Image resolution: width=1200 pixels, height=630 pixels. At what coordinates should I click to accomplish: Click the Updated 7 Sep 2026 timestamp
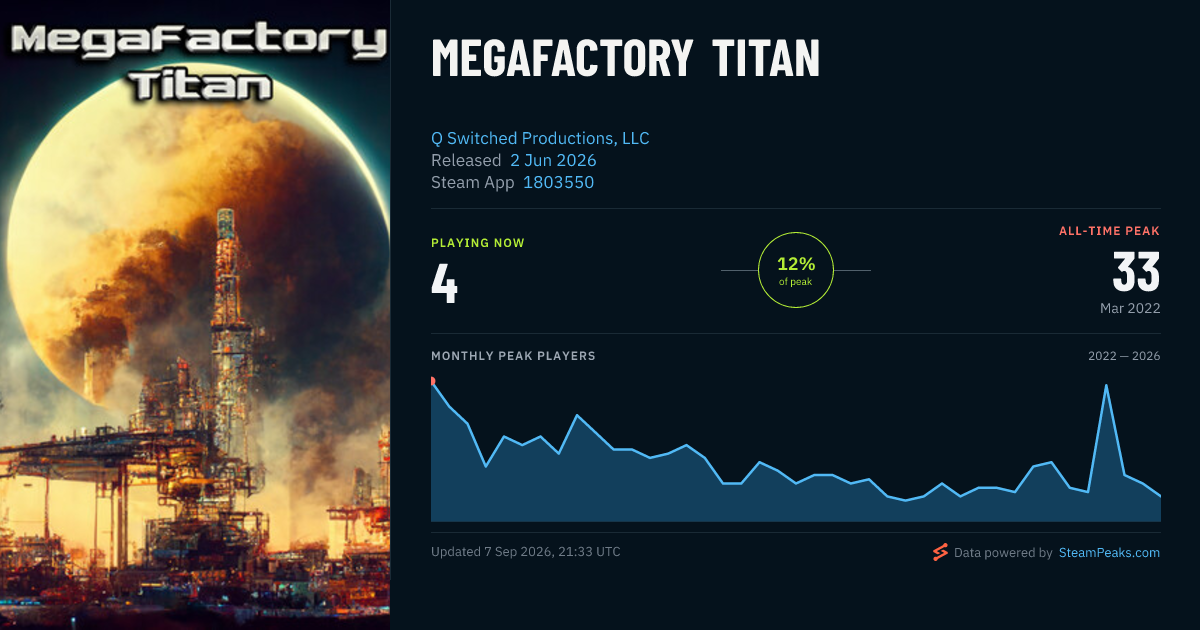(526, 551)
